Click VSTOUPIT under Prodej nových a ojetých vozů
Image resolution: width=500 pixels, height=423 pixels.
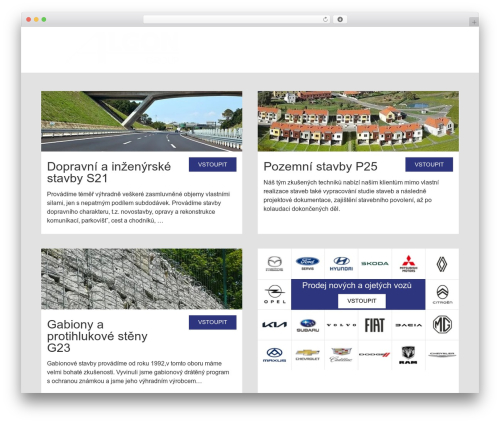tap(362, 301)
